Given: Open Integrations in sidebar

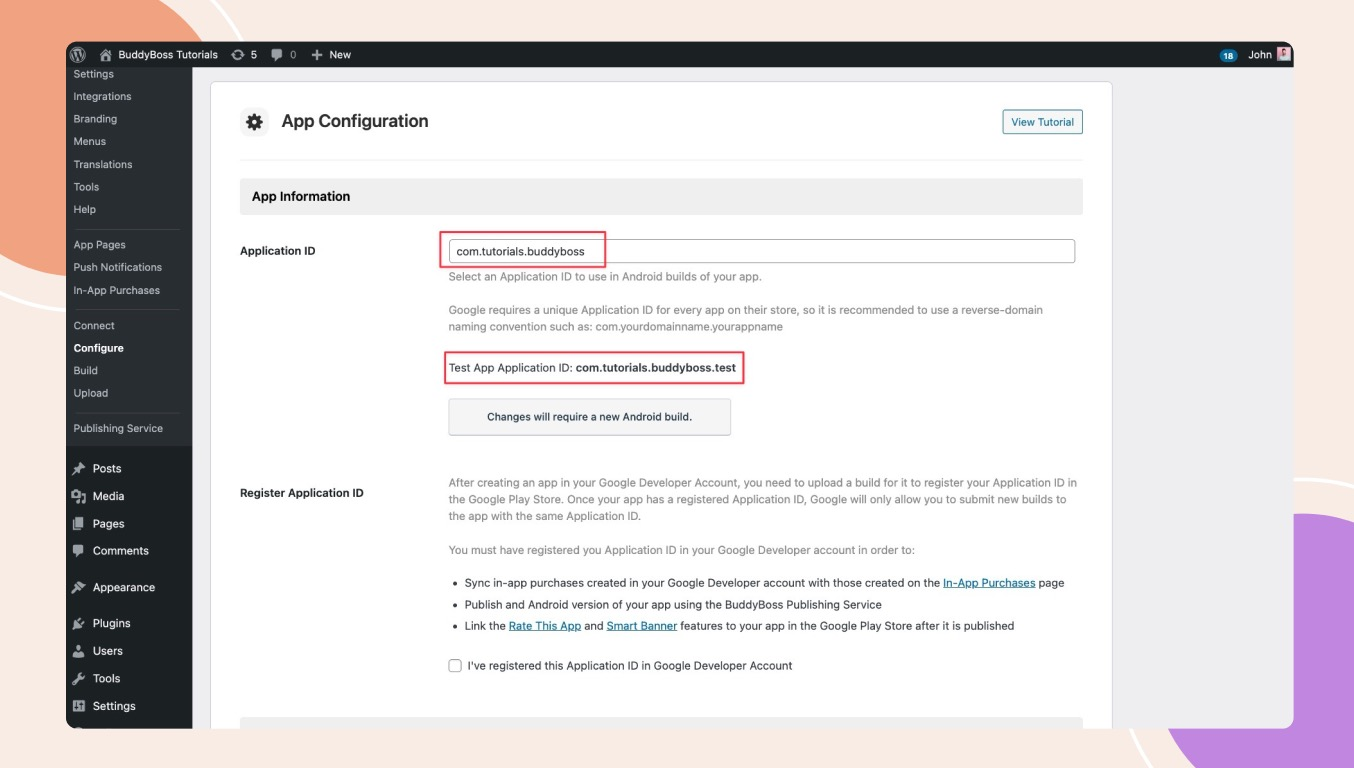Looking at the screenshot, I should pyautogui.click(x=102, y=97).
